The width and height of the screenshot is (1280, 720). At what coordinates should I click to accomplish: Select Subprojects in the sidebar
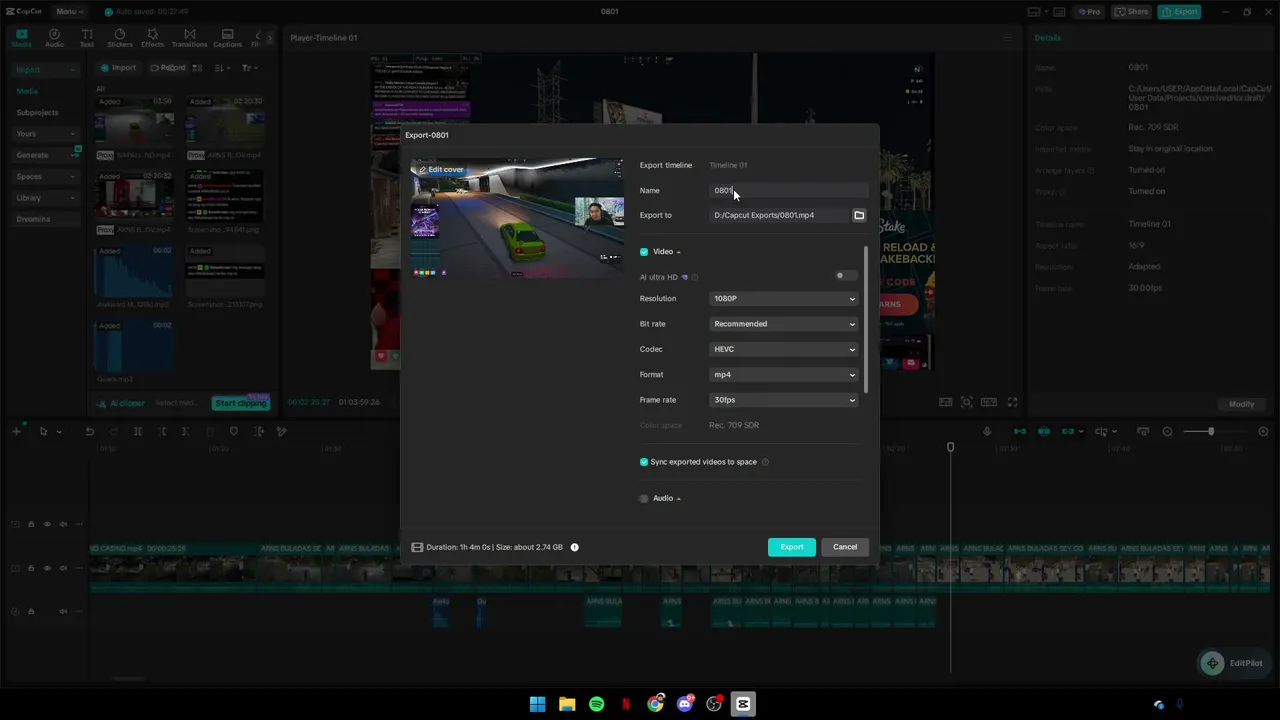pos(38,112)
